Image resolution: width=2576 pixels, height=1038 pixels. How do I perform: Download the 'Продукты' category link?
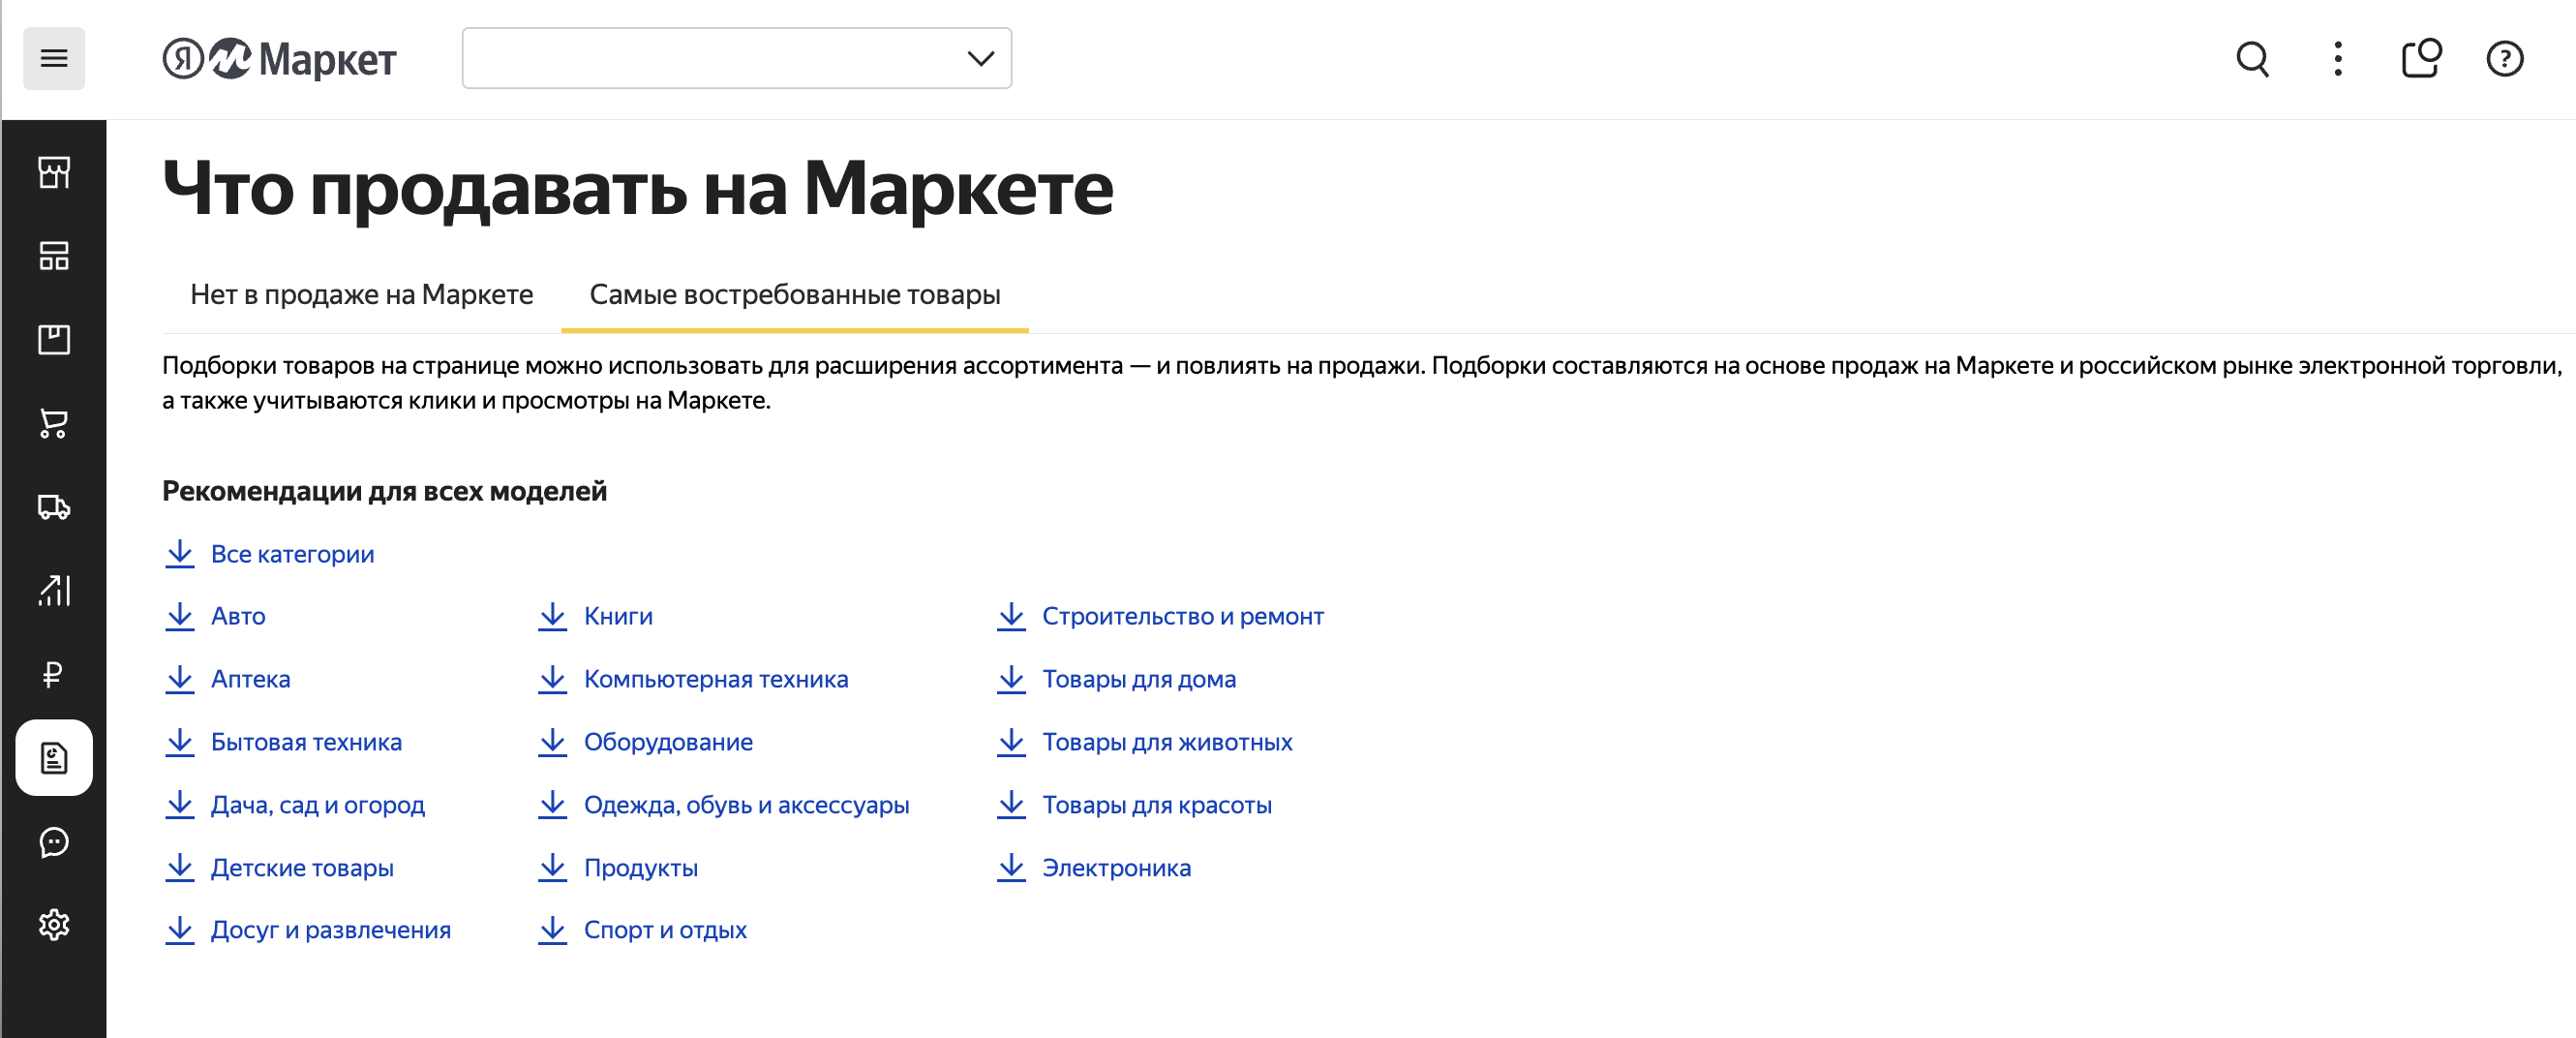618,868
